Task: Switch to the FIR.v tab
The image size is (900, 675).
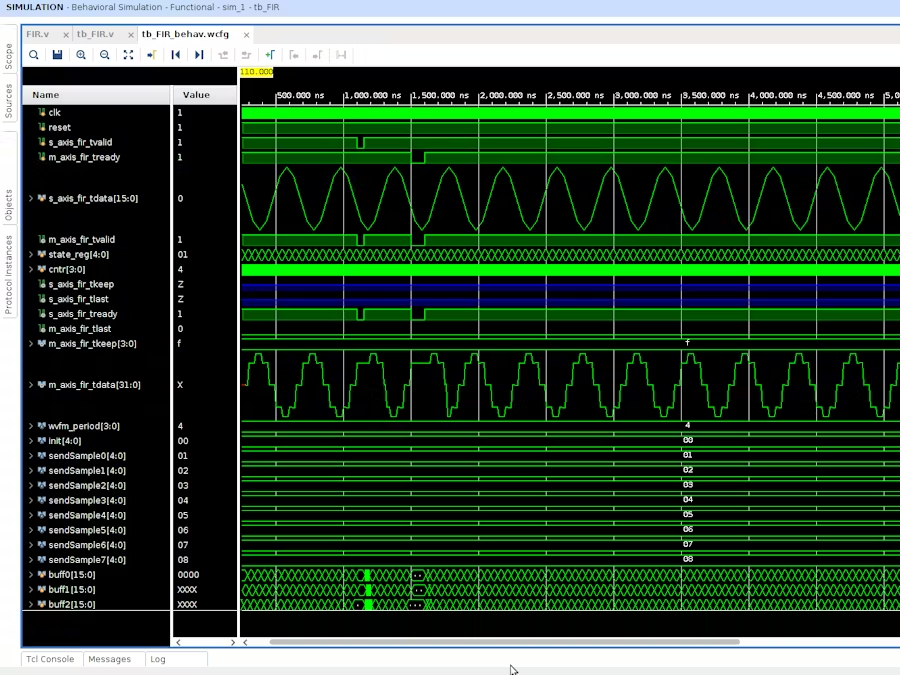Action: [x=37, y=34]
